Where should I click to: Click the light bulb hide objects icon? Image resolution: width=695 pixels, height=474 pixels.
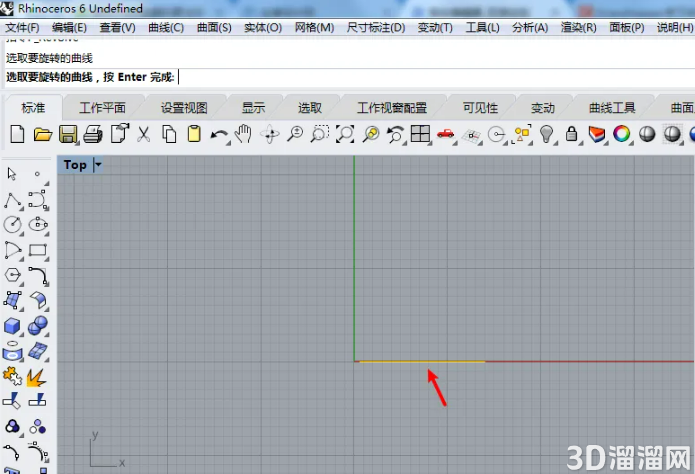pyautogui.click(x=547, y=134)
